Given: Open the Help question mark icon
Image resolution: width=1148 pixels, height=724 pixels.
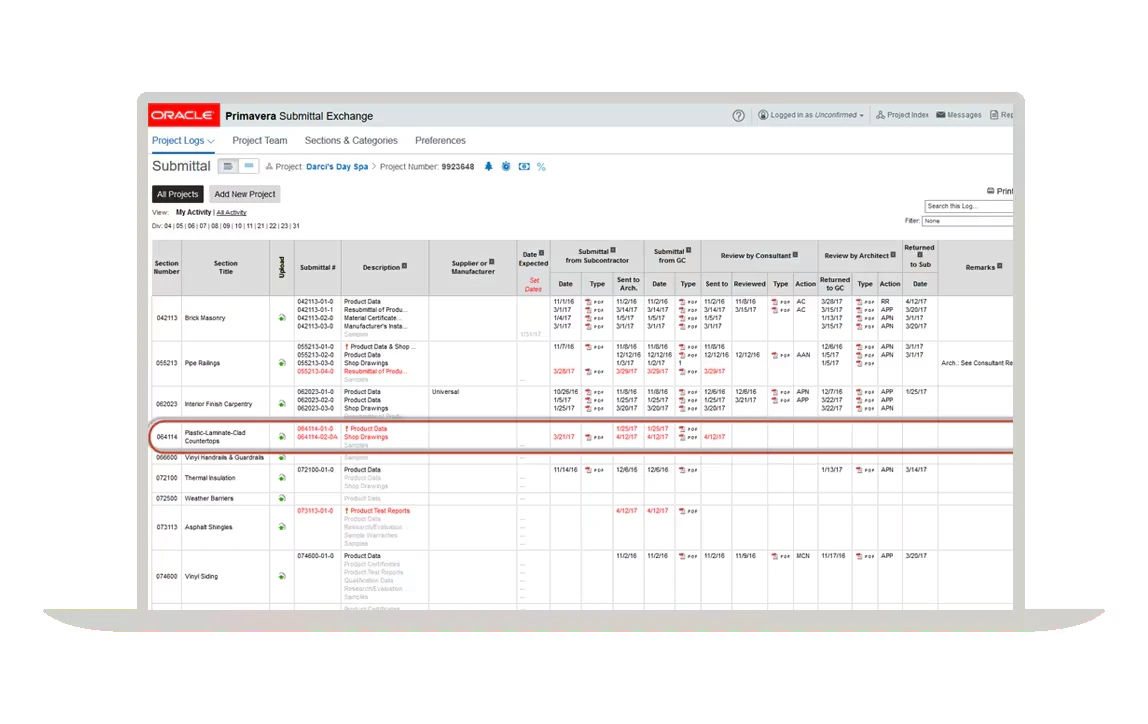Looking at the screenshot, I should pyautogui.click(x=738, y=115).
